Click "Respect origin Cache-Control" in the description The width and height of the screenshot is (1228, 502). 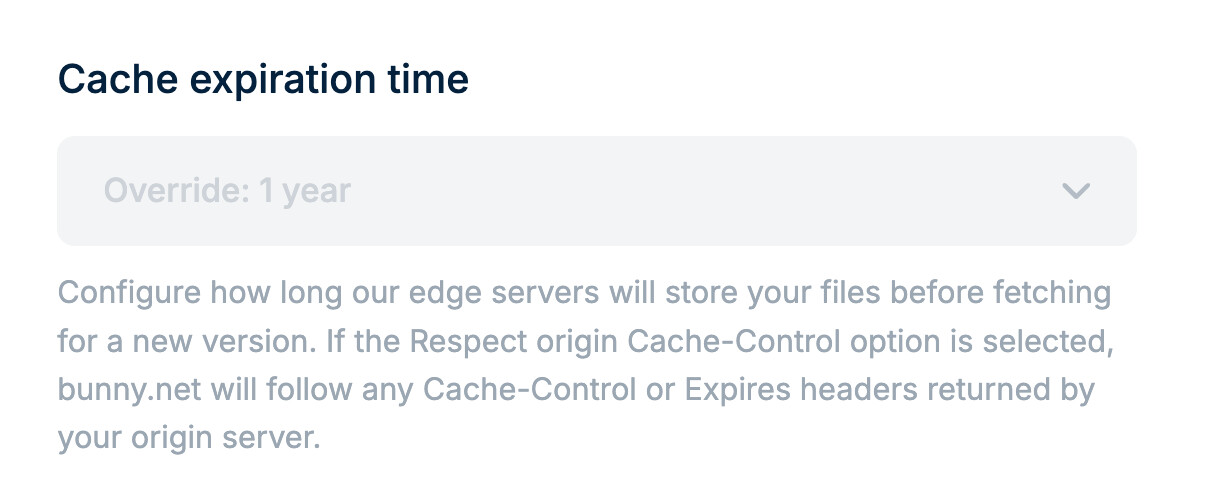pyautogui.click(x=599, y=342)
